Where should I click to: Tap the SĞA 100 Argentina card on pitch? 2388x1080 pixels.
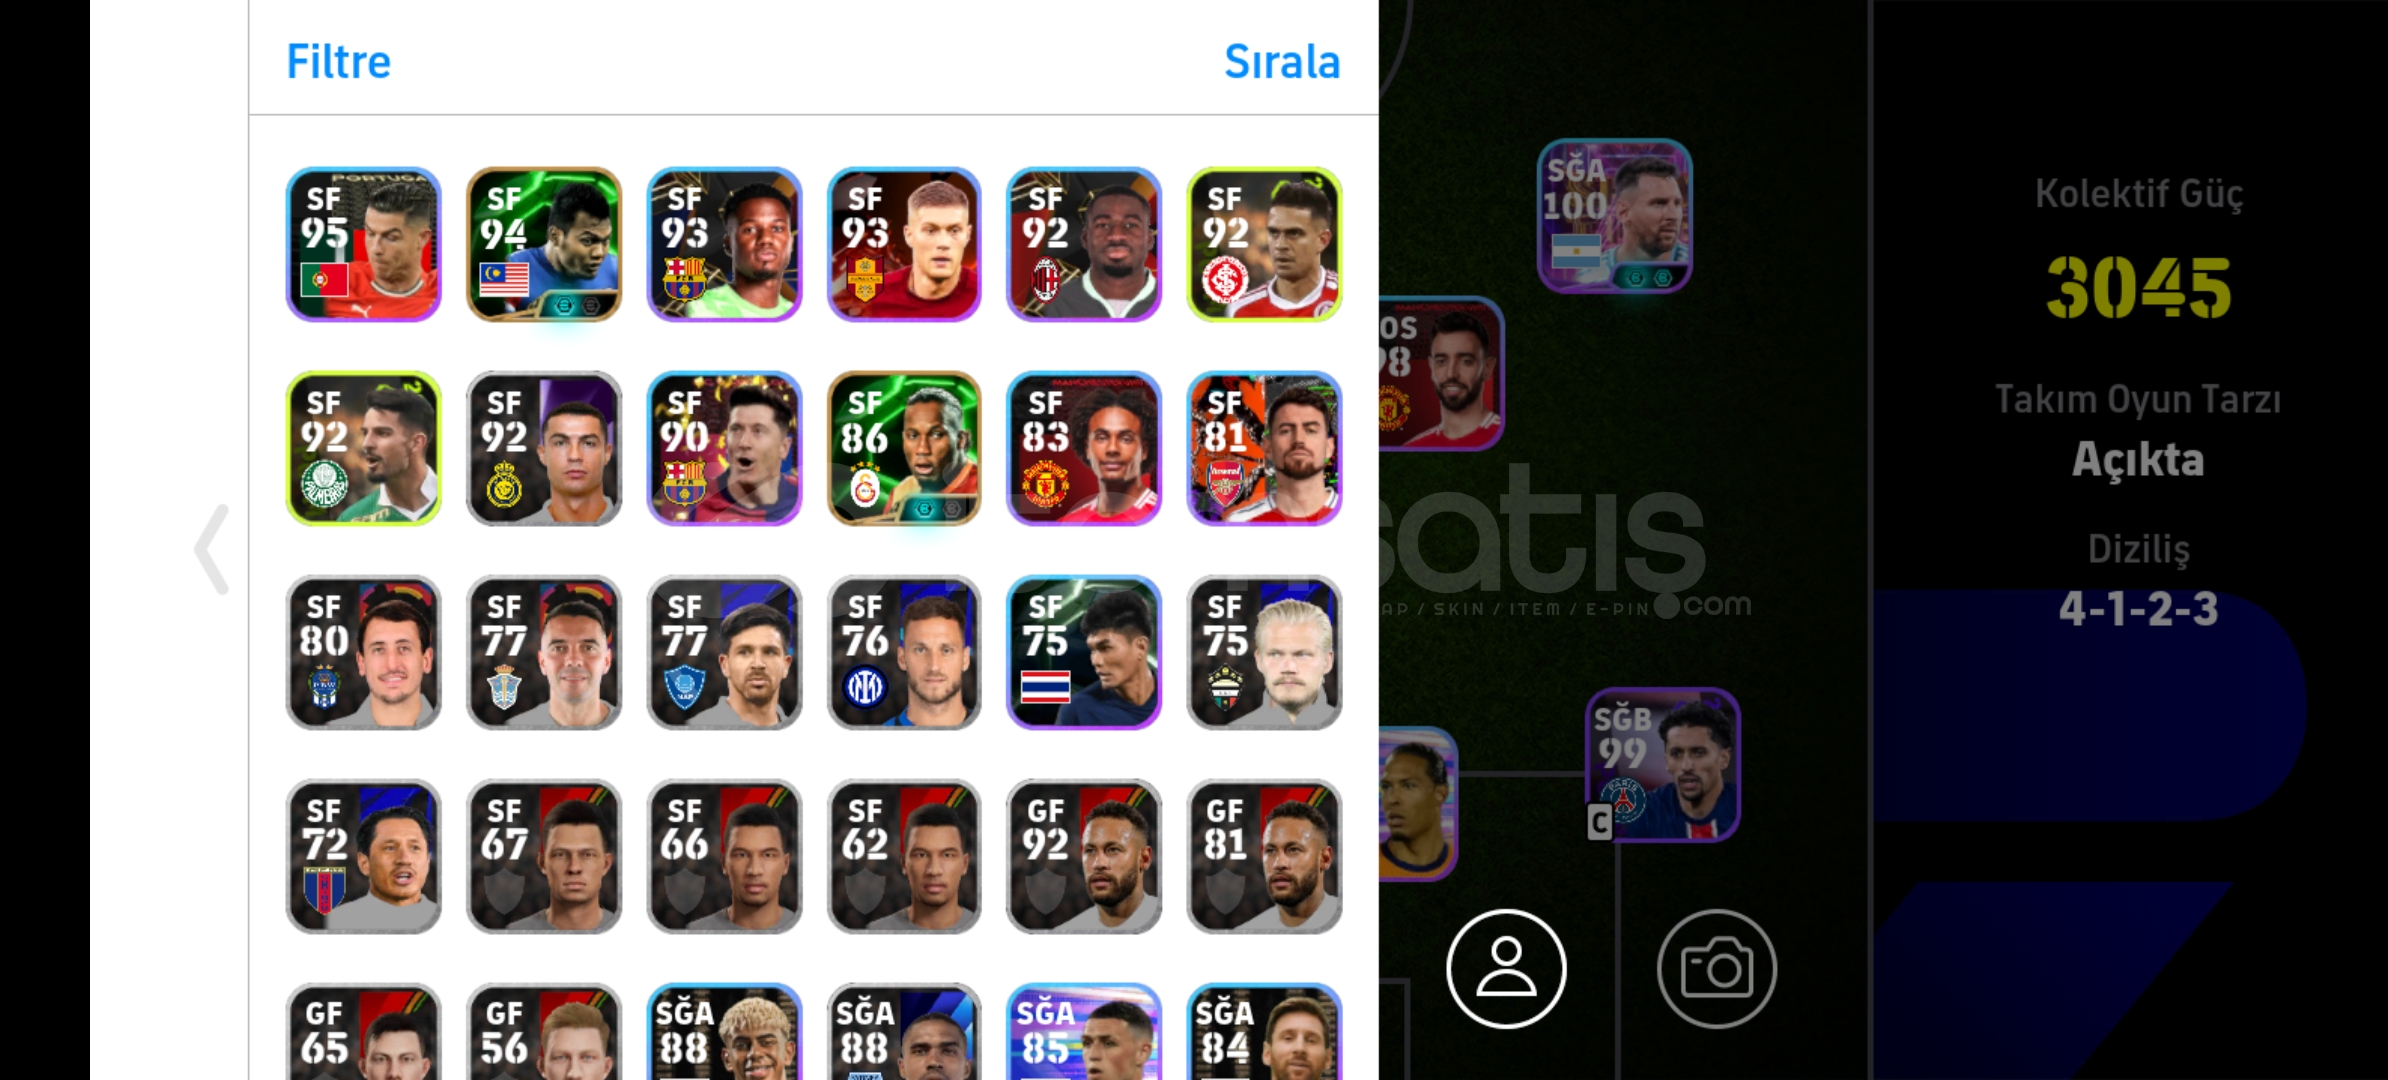(1614, 216)
